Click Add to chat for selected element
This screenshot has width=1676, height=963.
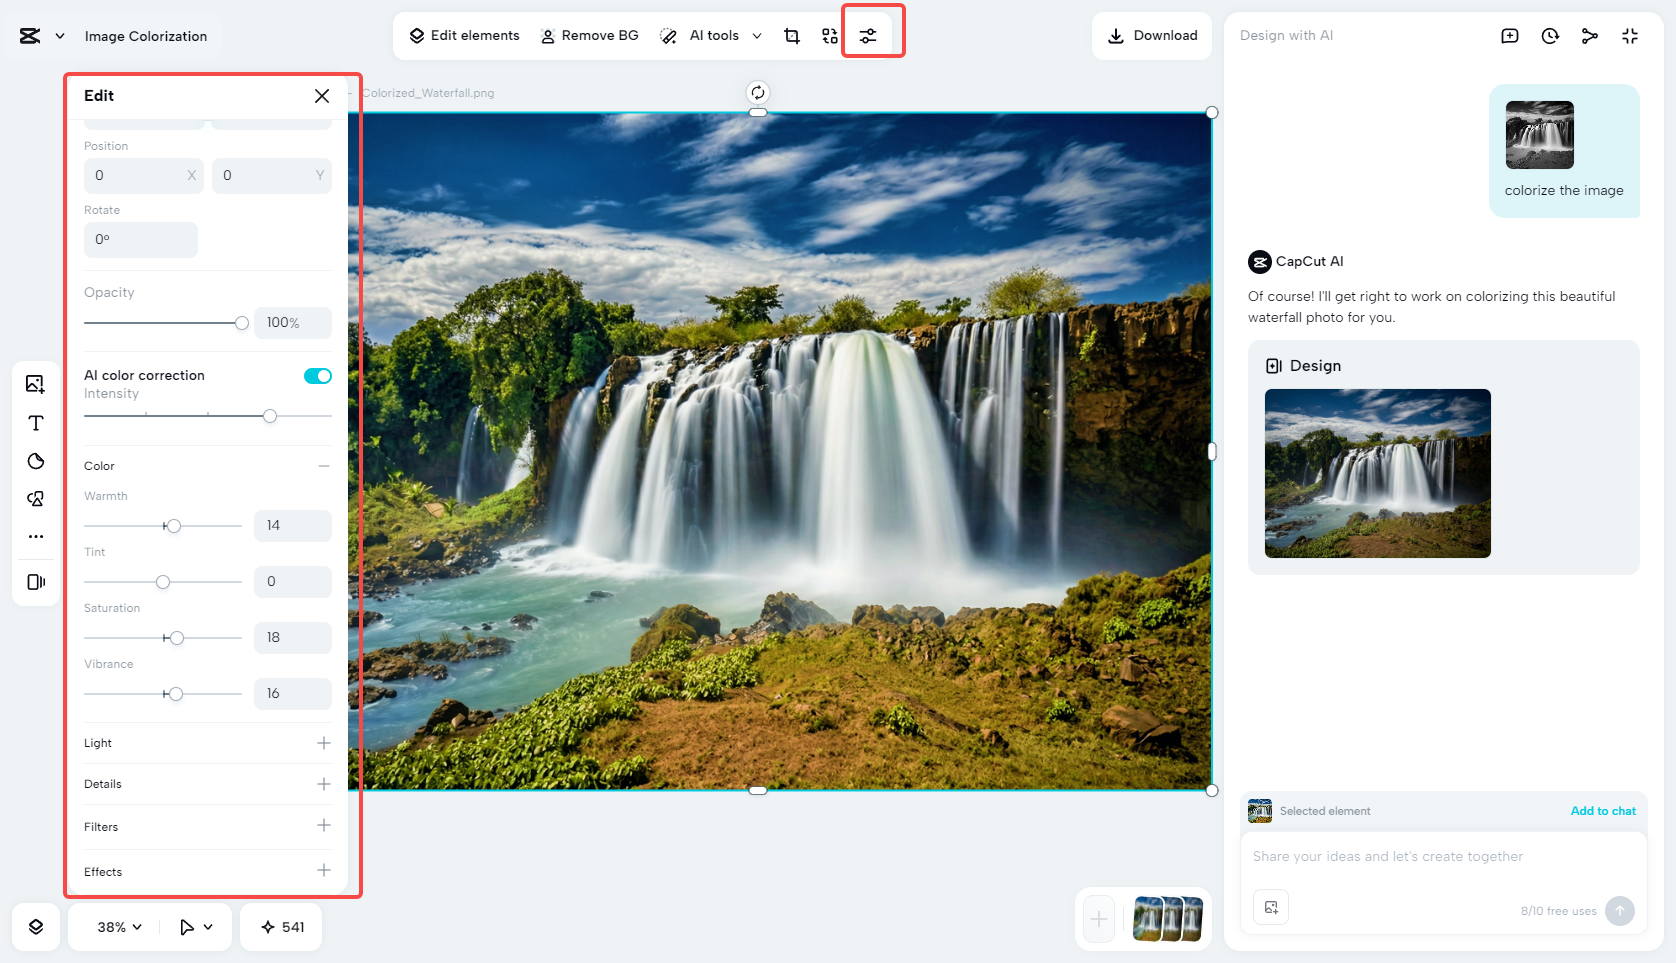click(x=1603, y=811)
